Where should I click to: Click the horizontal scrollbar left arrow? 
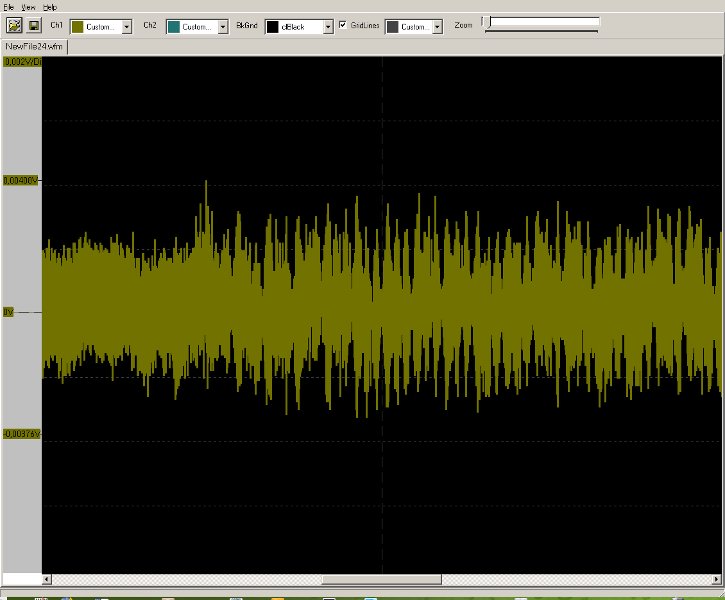coord(47,579)
